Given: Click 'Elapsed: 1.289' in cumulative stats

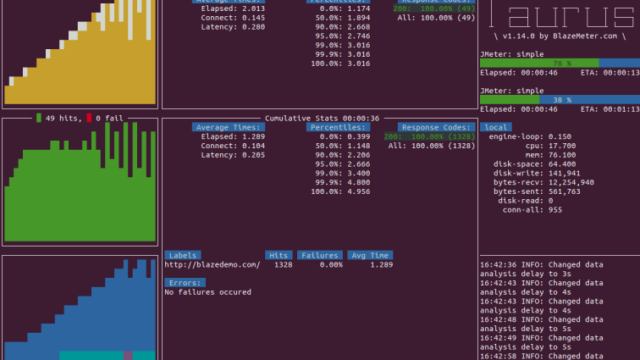Looking at the screenshot, I should tap(233, 137).
